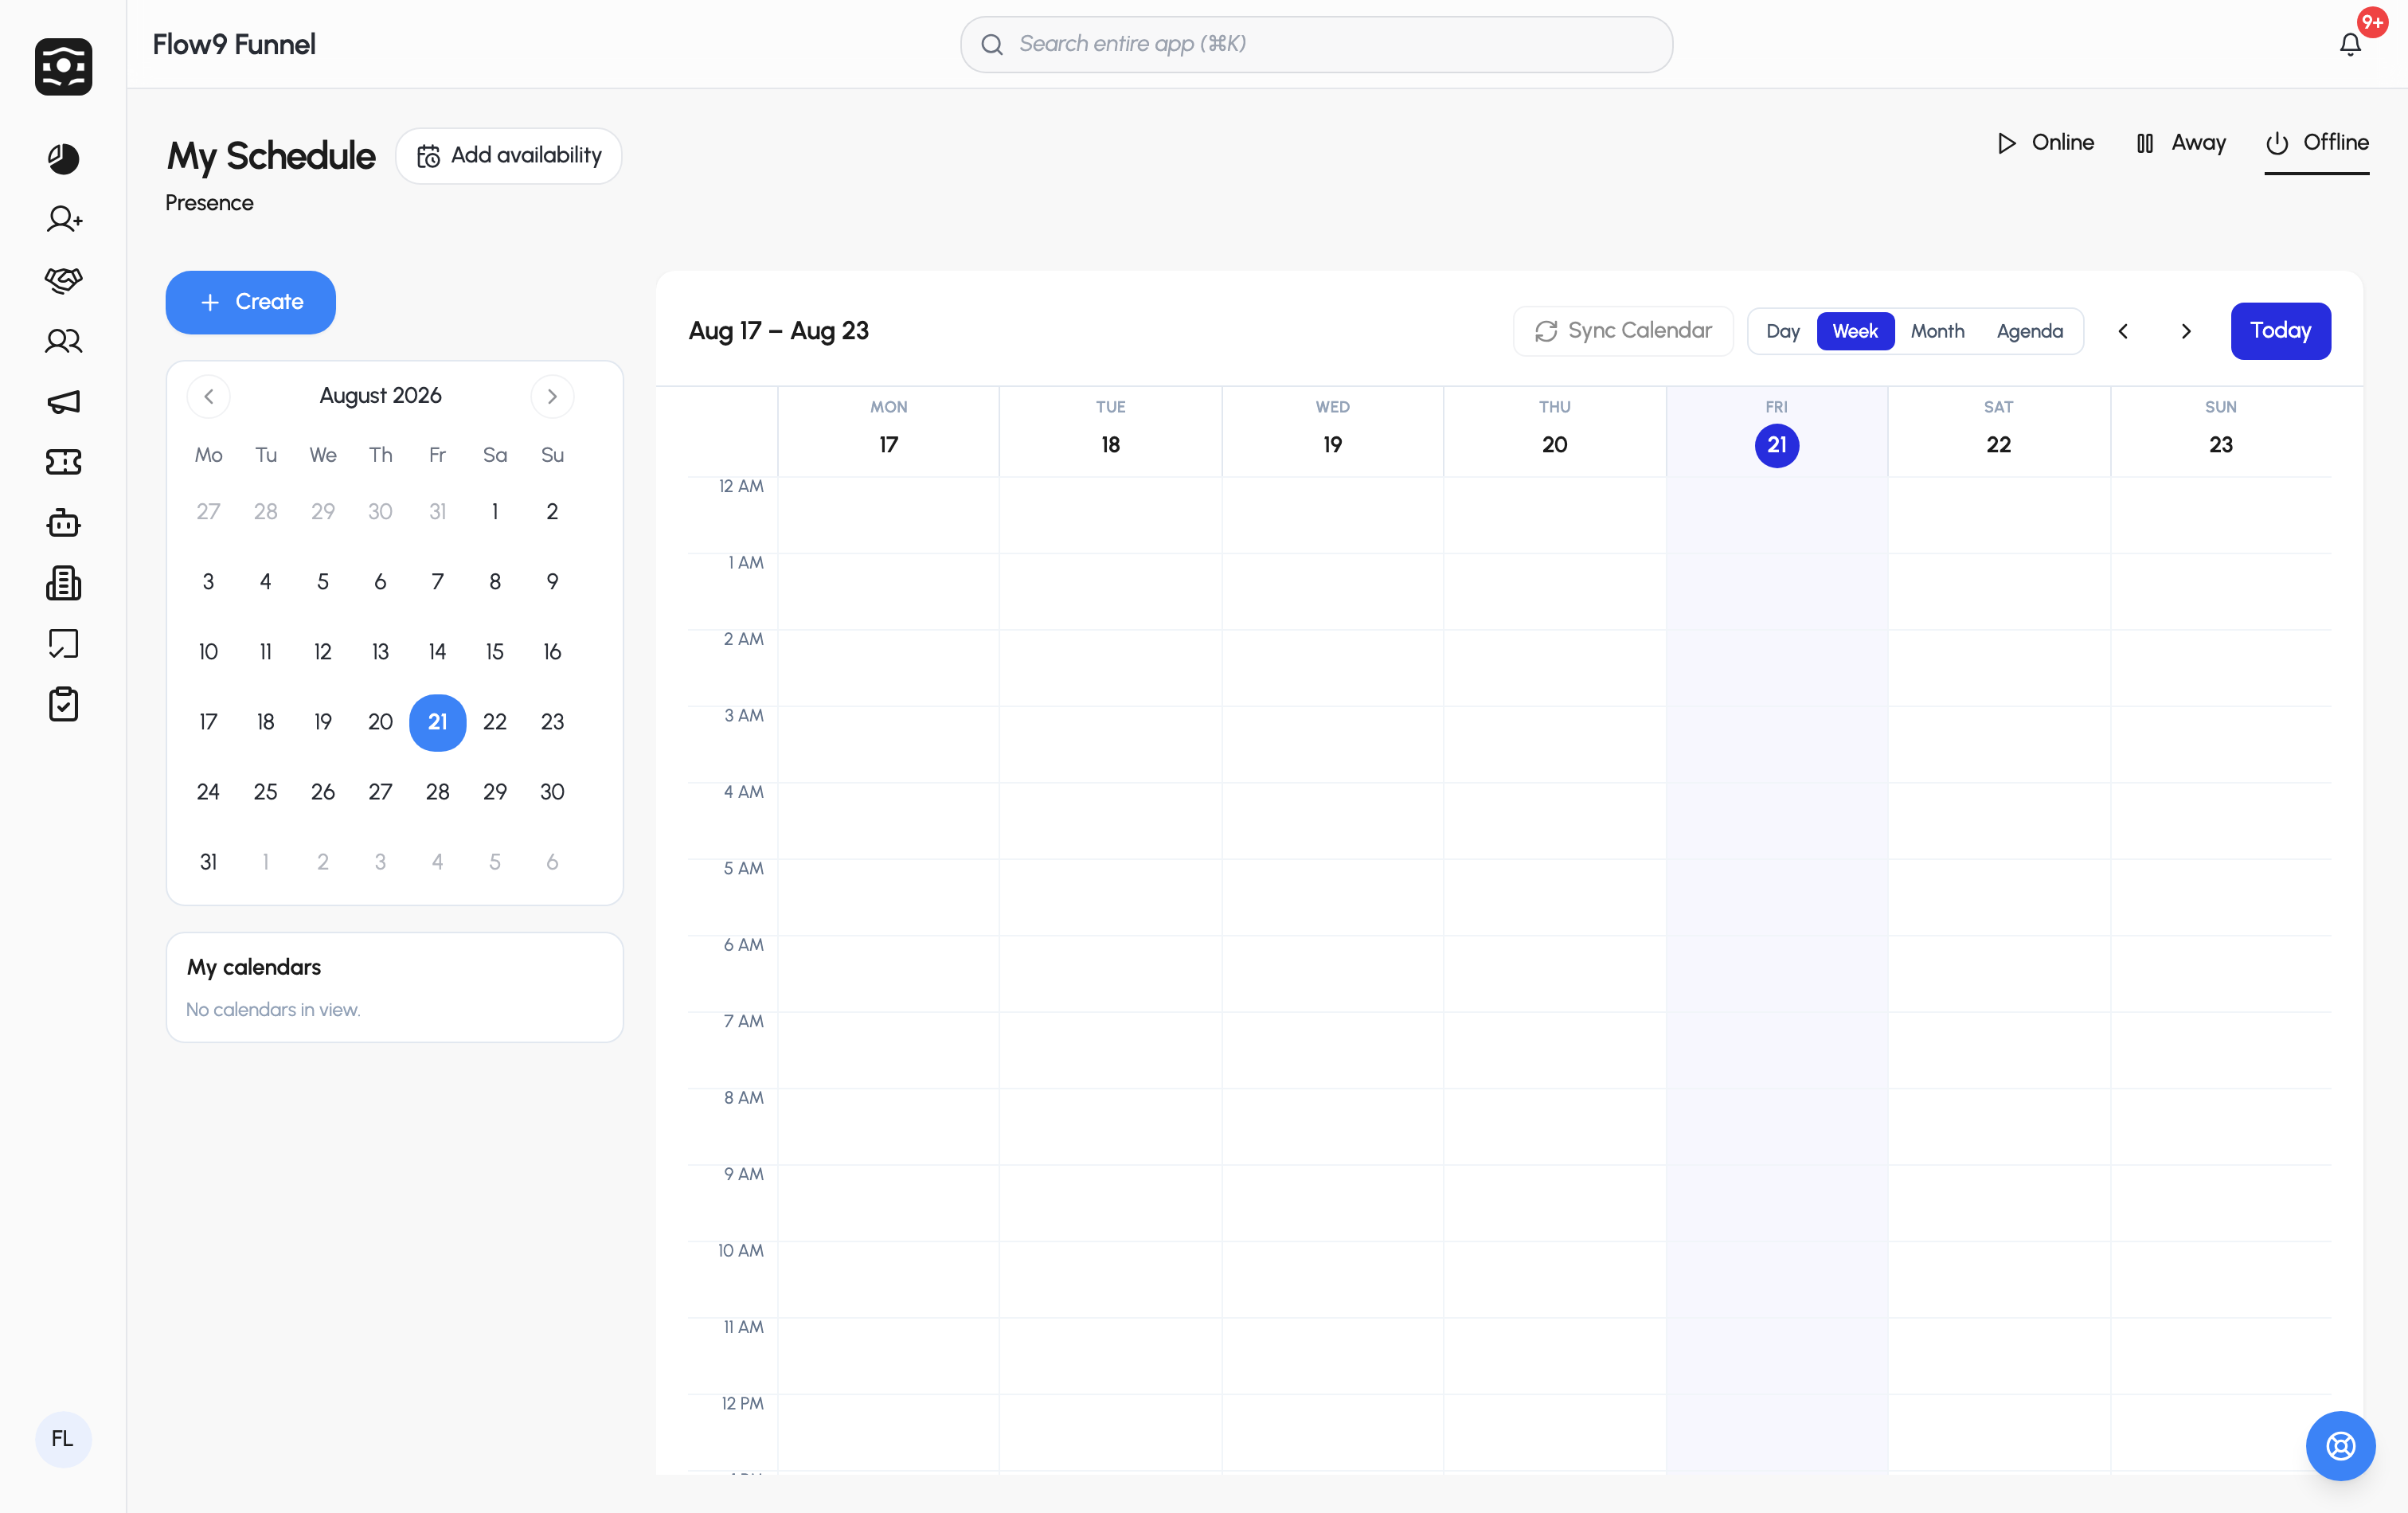The height and width of the screenshot is (1513, 2408).
Task: Select August 26 in mini calendar
Action: [322, 792]
